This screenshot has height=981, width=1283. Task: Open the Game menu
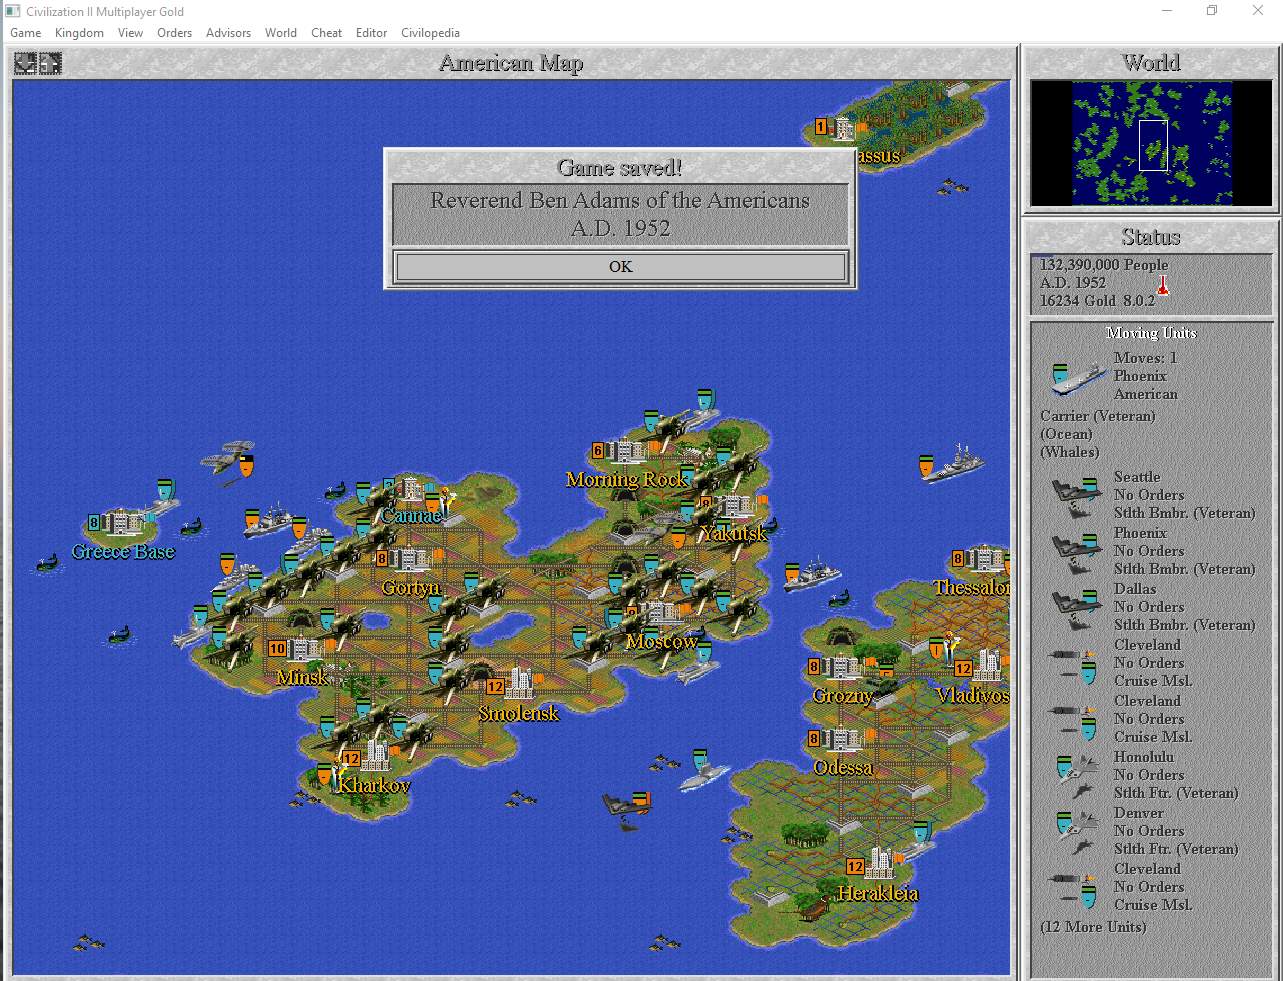tap(26, 32)
